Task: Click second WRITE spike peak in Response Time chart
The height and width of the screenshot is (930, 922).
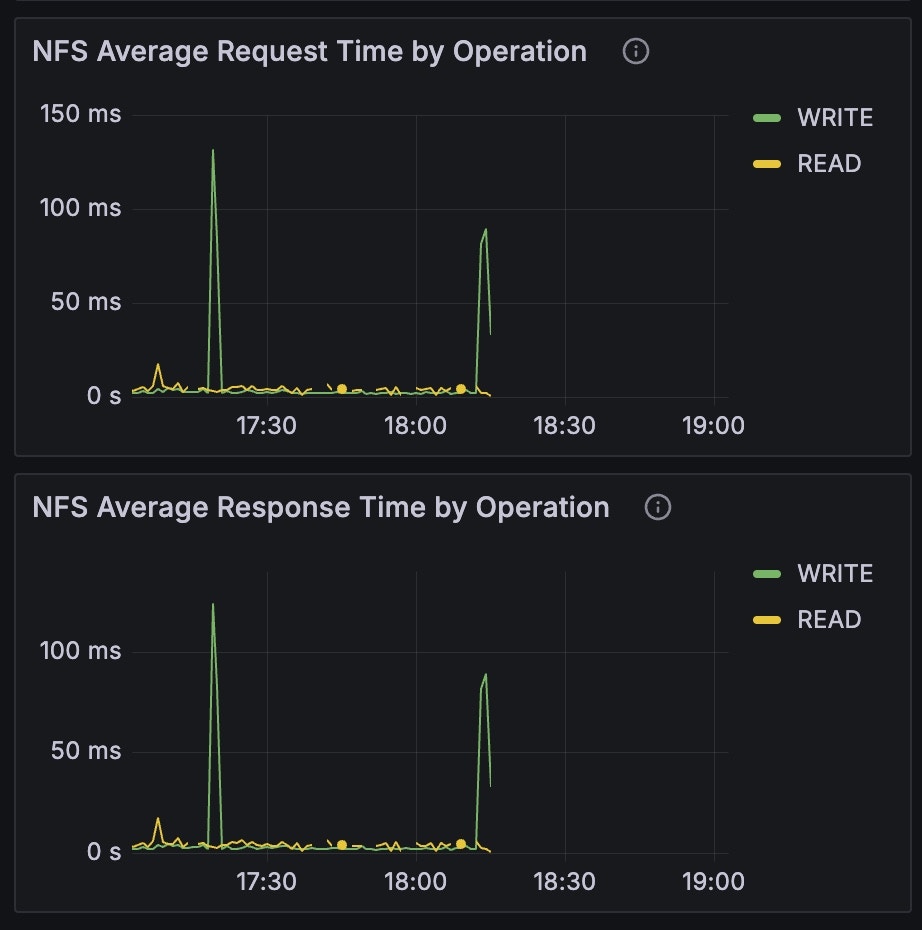Action: click(x=486, y=675)
